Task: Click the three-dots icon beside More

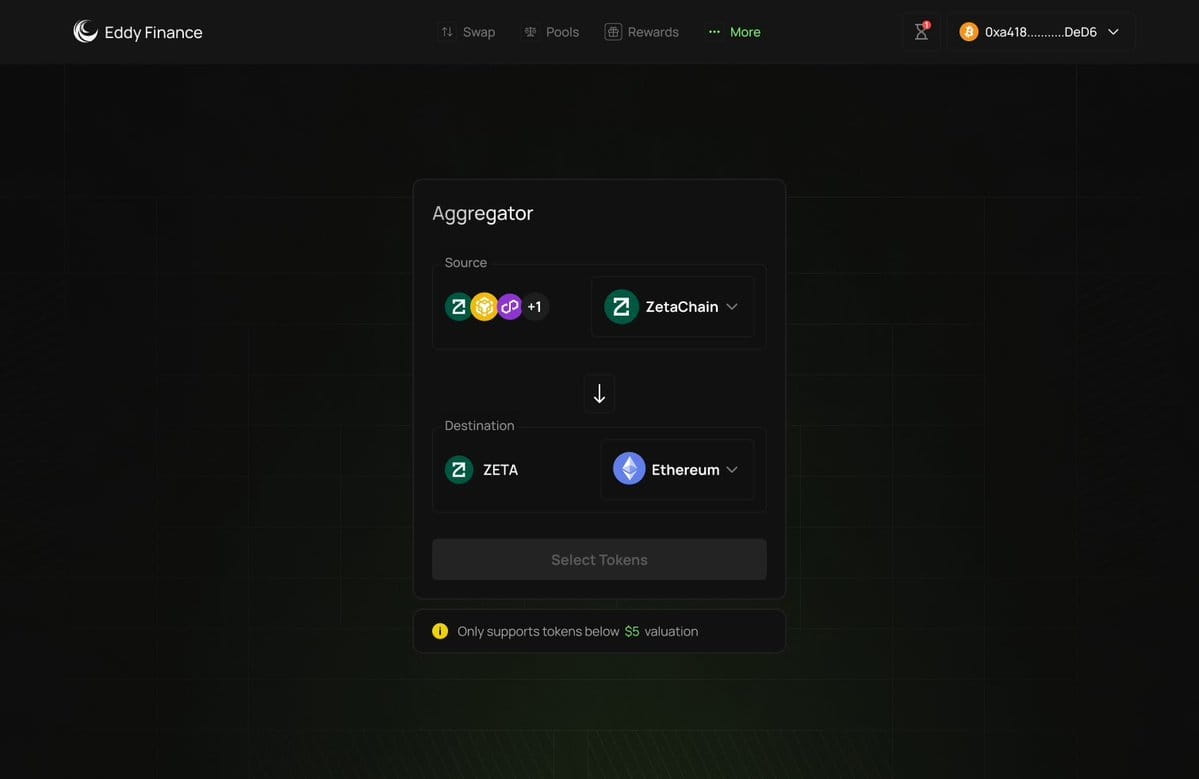Action: (714, 32)
